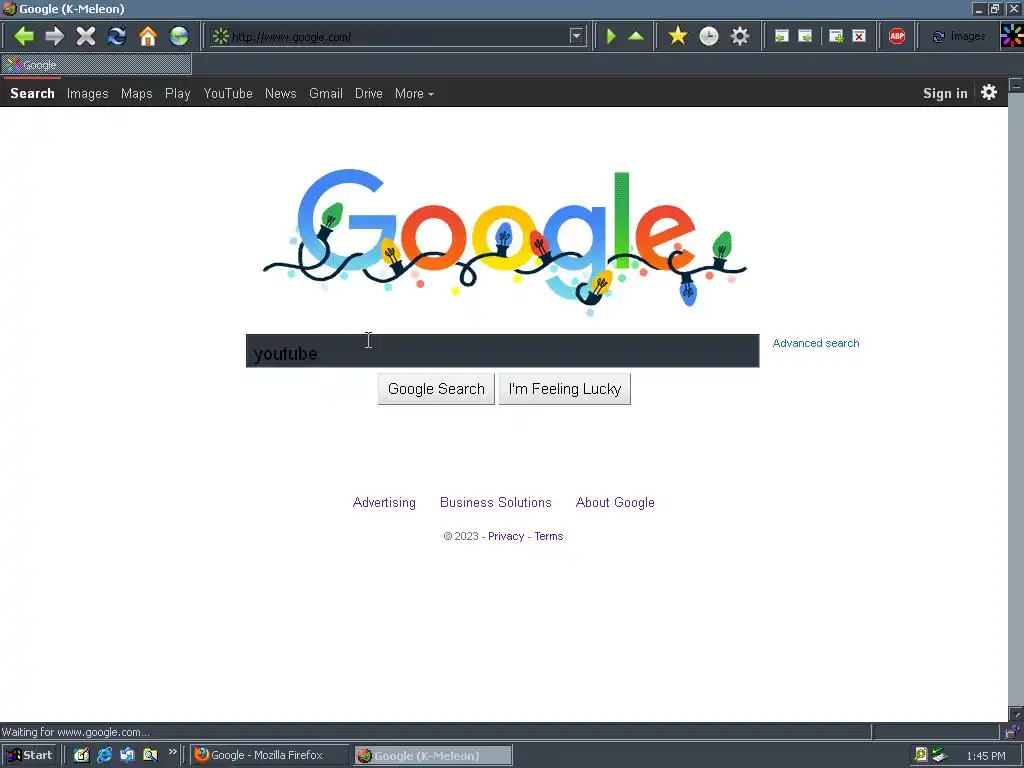Click the Google holiday lights doodle
The width and height of the screenshot is (1024, 768).
(x=504, y=242)
